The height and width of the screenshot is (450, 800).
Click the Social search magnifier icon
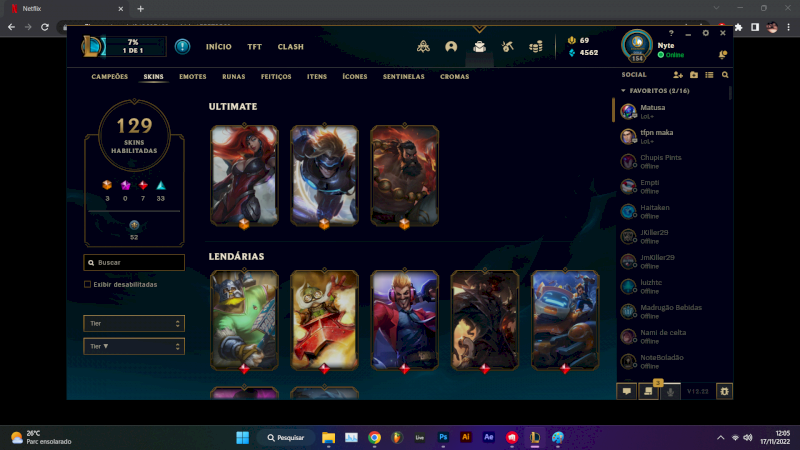point(725,75)
